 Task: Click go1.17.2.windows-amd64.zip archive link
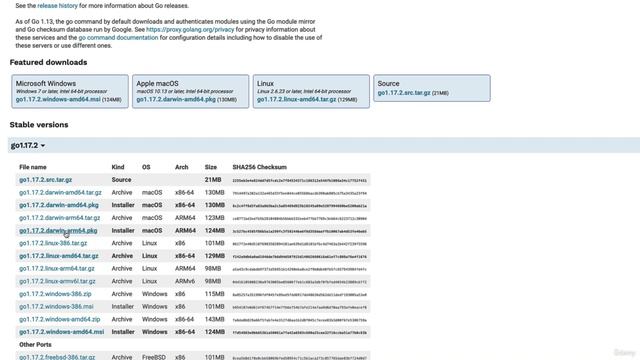(x=60, y=319)
